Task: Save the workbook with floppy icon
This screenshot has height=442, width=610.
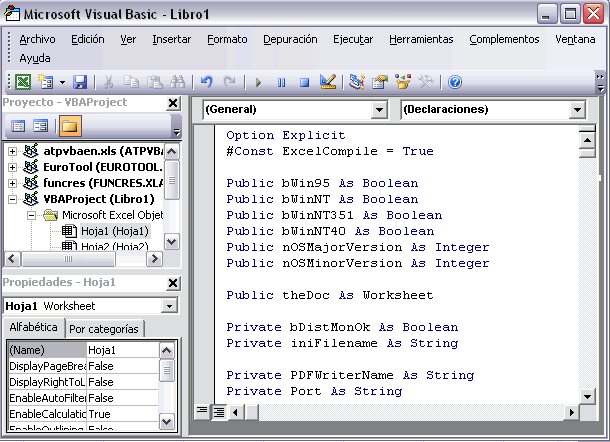Action: pyautogui.click(x=80, y=82)
